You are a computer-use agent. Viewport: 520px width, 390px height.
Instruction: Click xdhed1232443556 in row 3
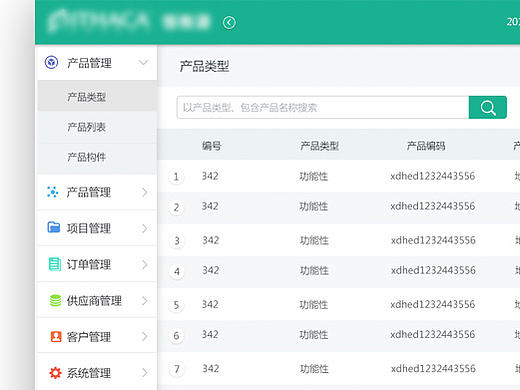click(x=433, y=240)
